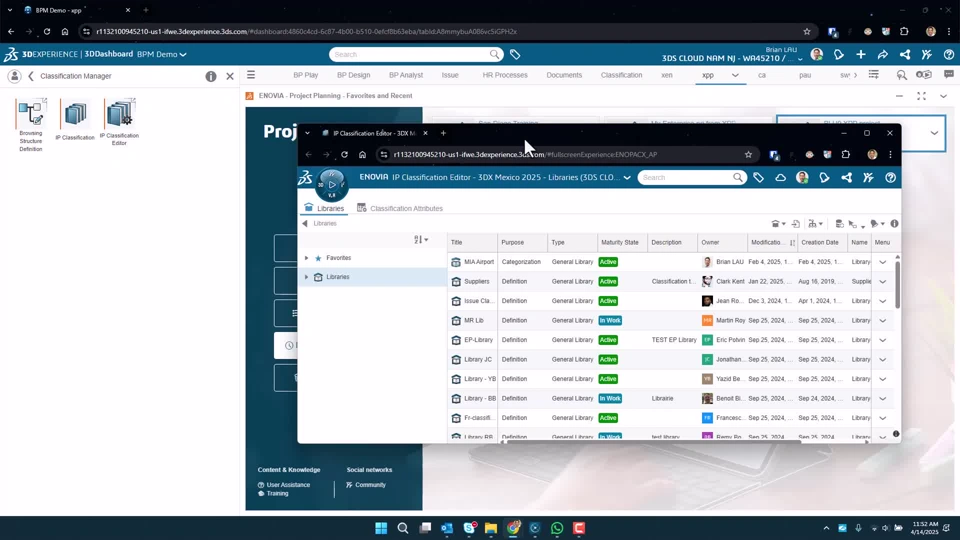960x540 pixels.
Task: Switch to the HR Processes tab
Action: coord(504,75)
